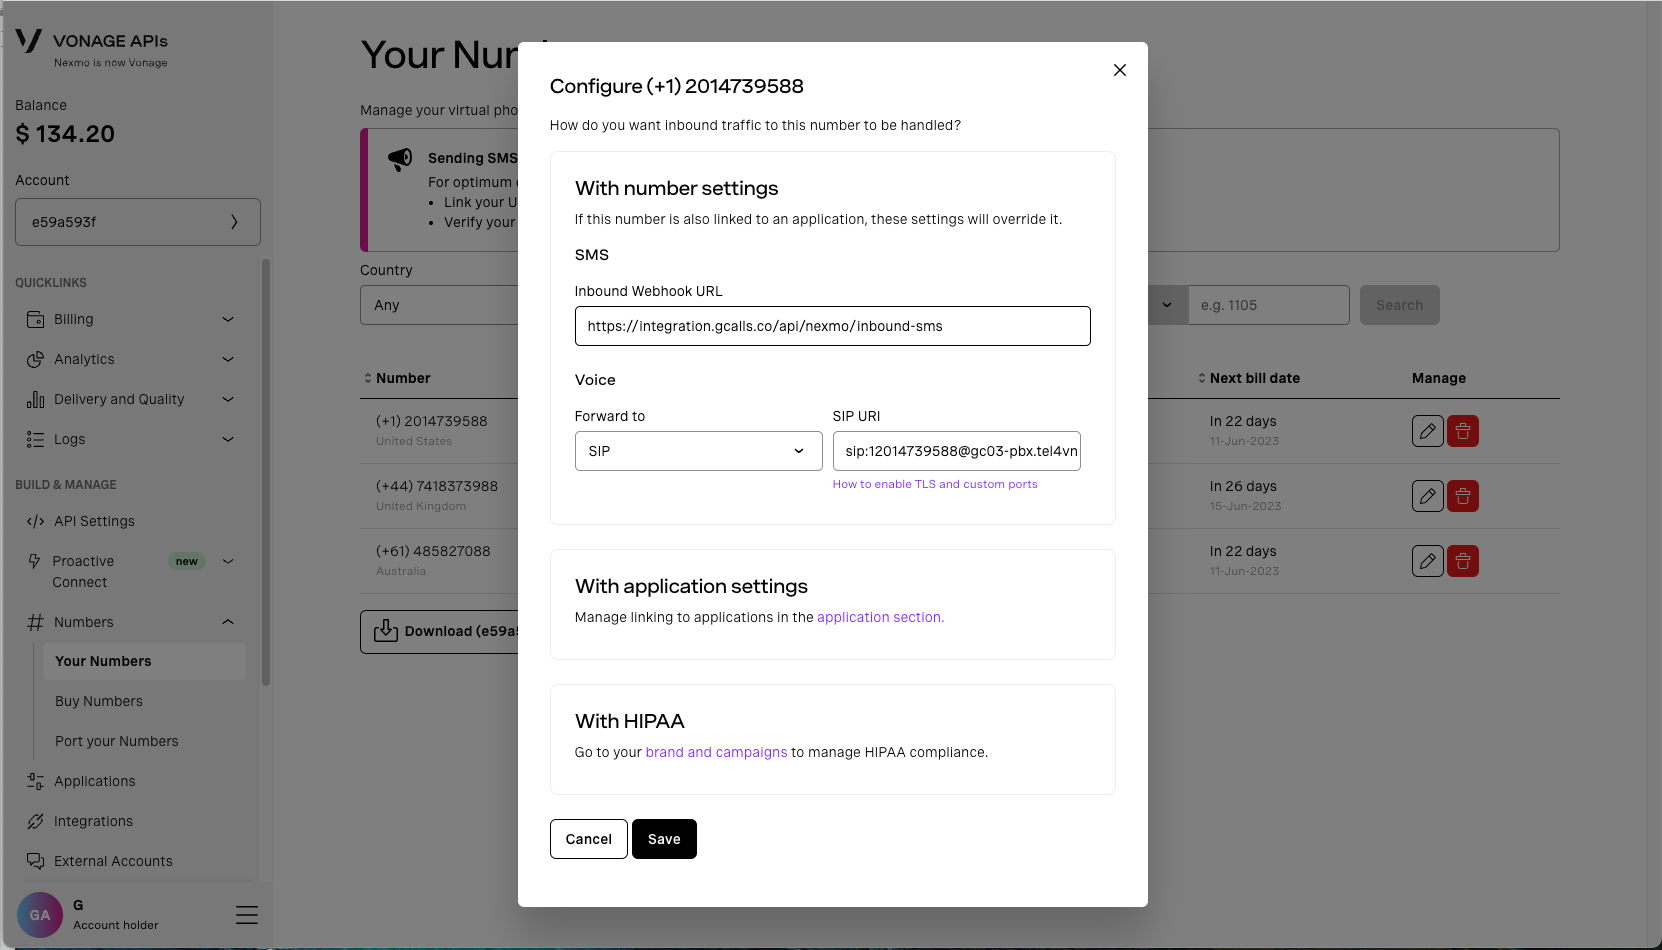Delete the United Kingdom number with trash icon
The width and height of the screenshot is (1662, 950).
pos(1462,496)
